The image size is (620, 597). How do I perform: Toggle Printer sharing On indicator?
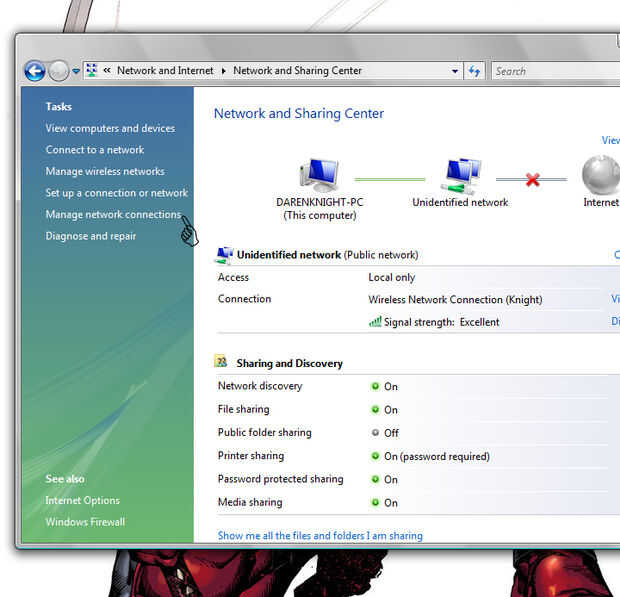point(375,456)
